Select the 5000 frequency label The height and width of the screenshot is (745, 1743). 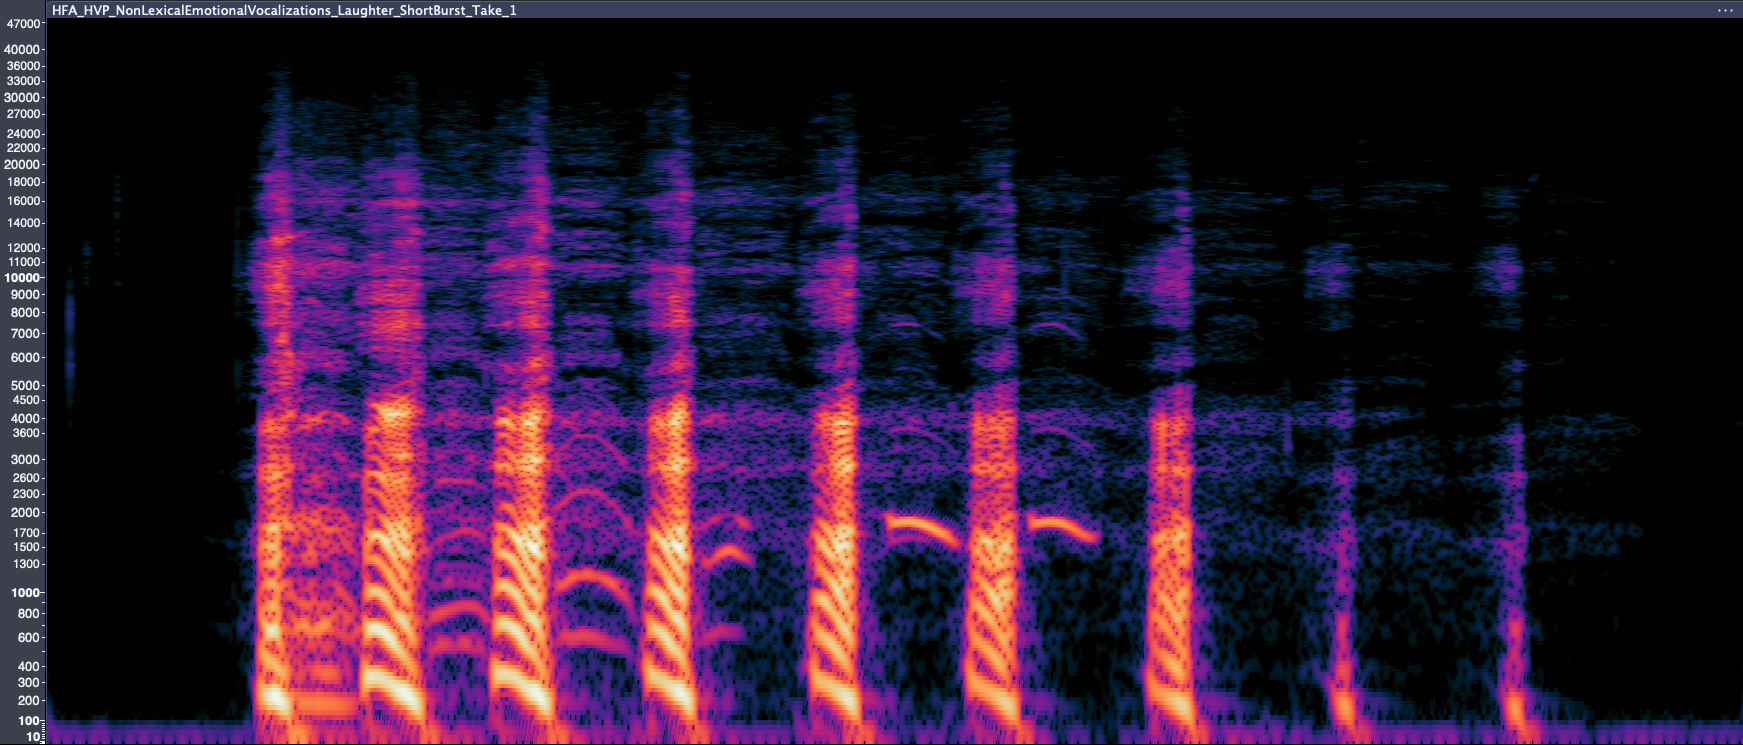[x=26, y=385]
